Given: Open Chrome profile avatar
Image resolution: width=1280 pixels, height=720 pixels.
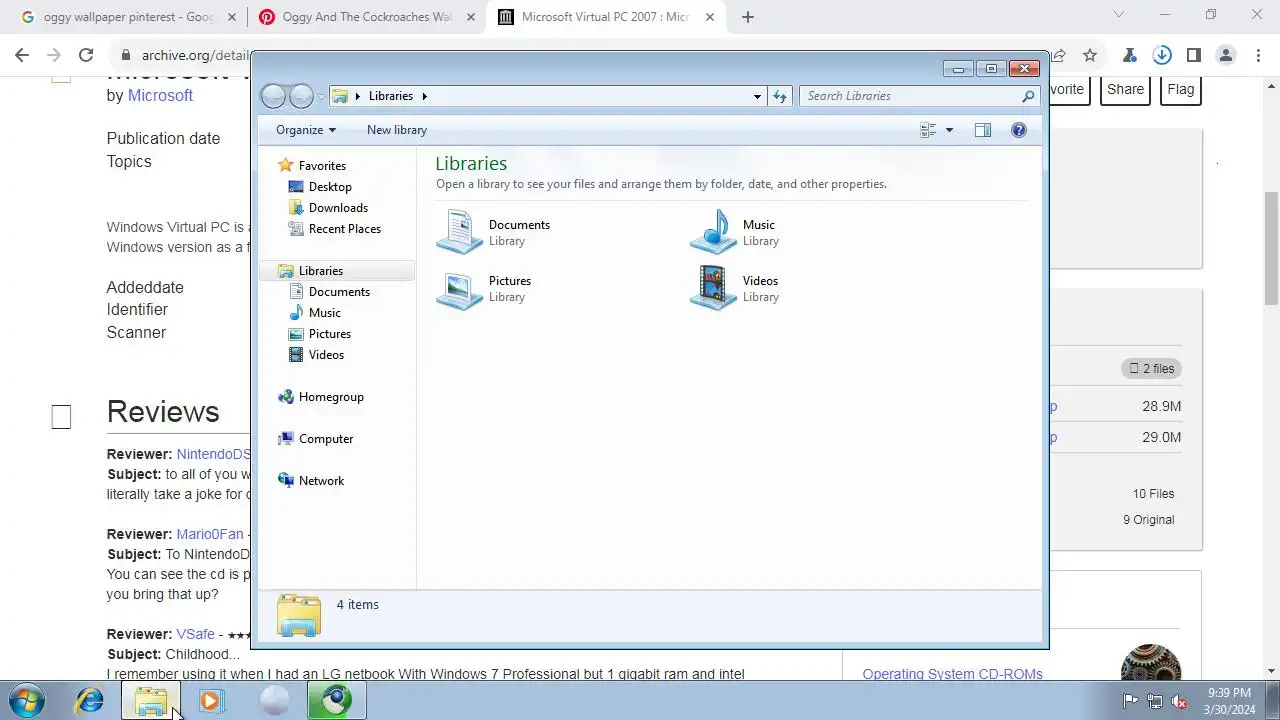Looking at the screenshot, I should click(x=1227, y=56).
